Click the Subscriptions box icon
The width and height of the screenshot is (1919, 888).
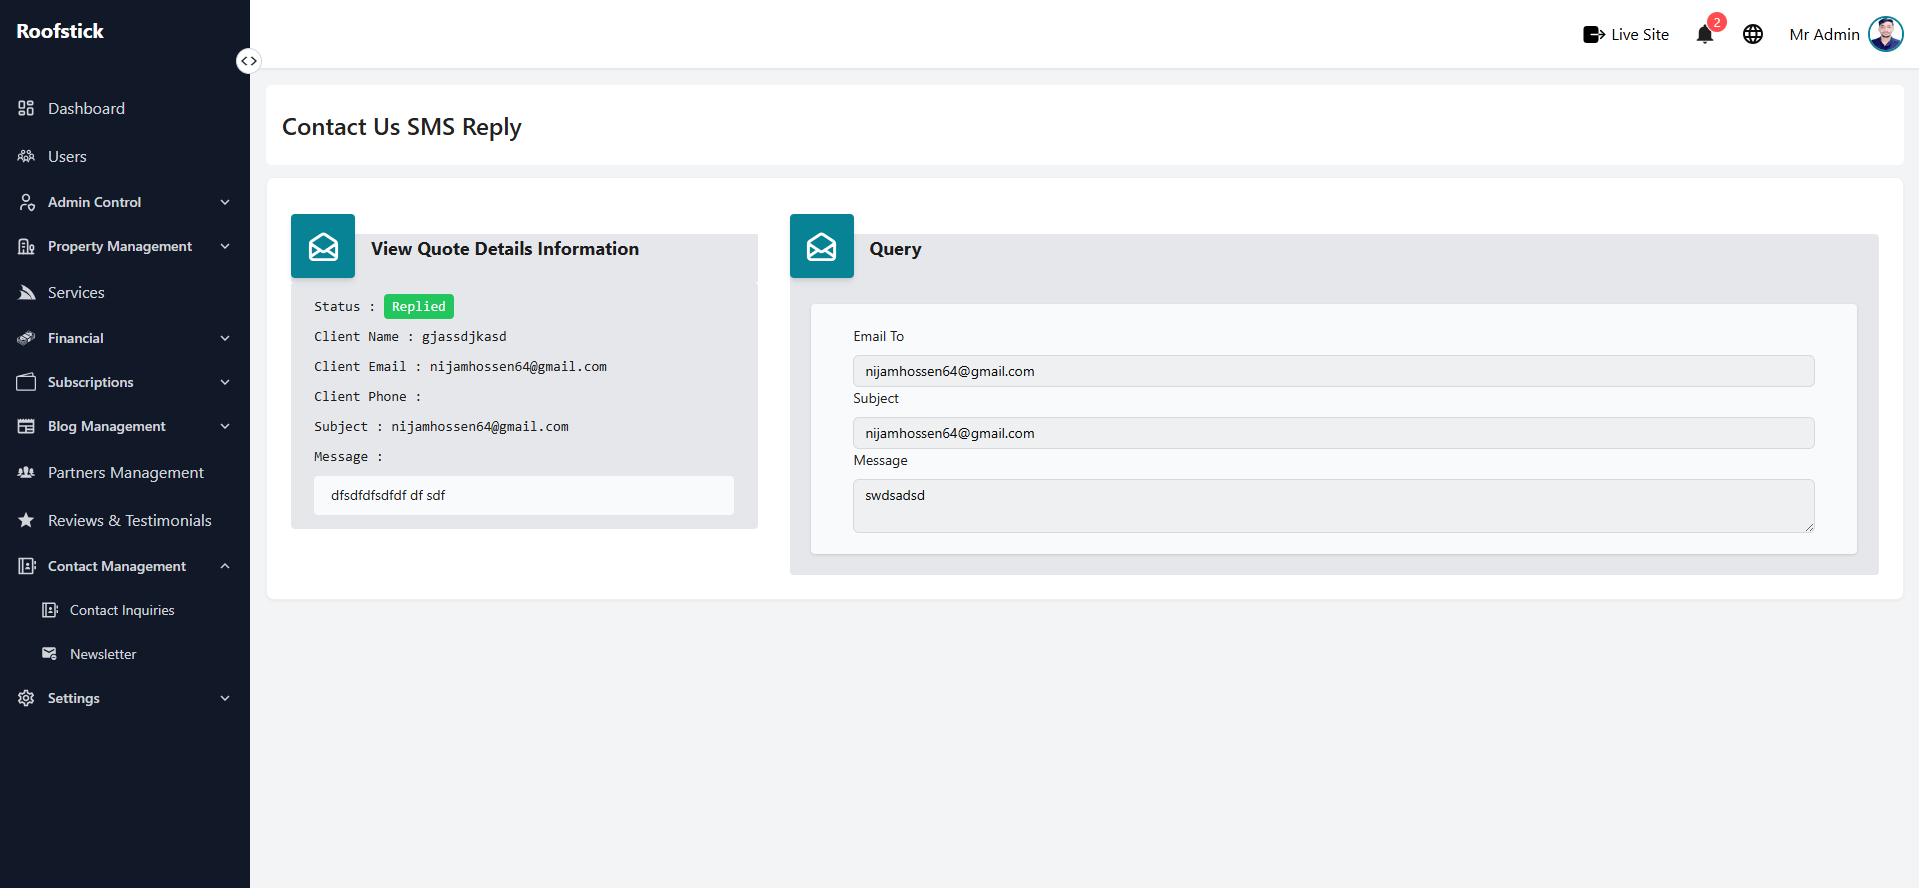click(26, 382)
